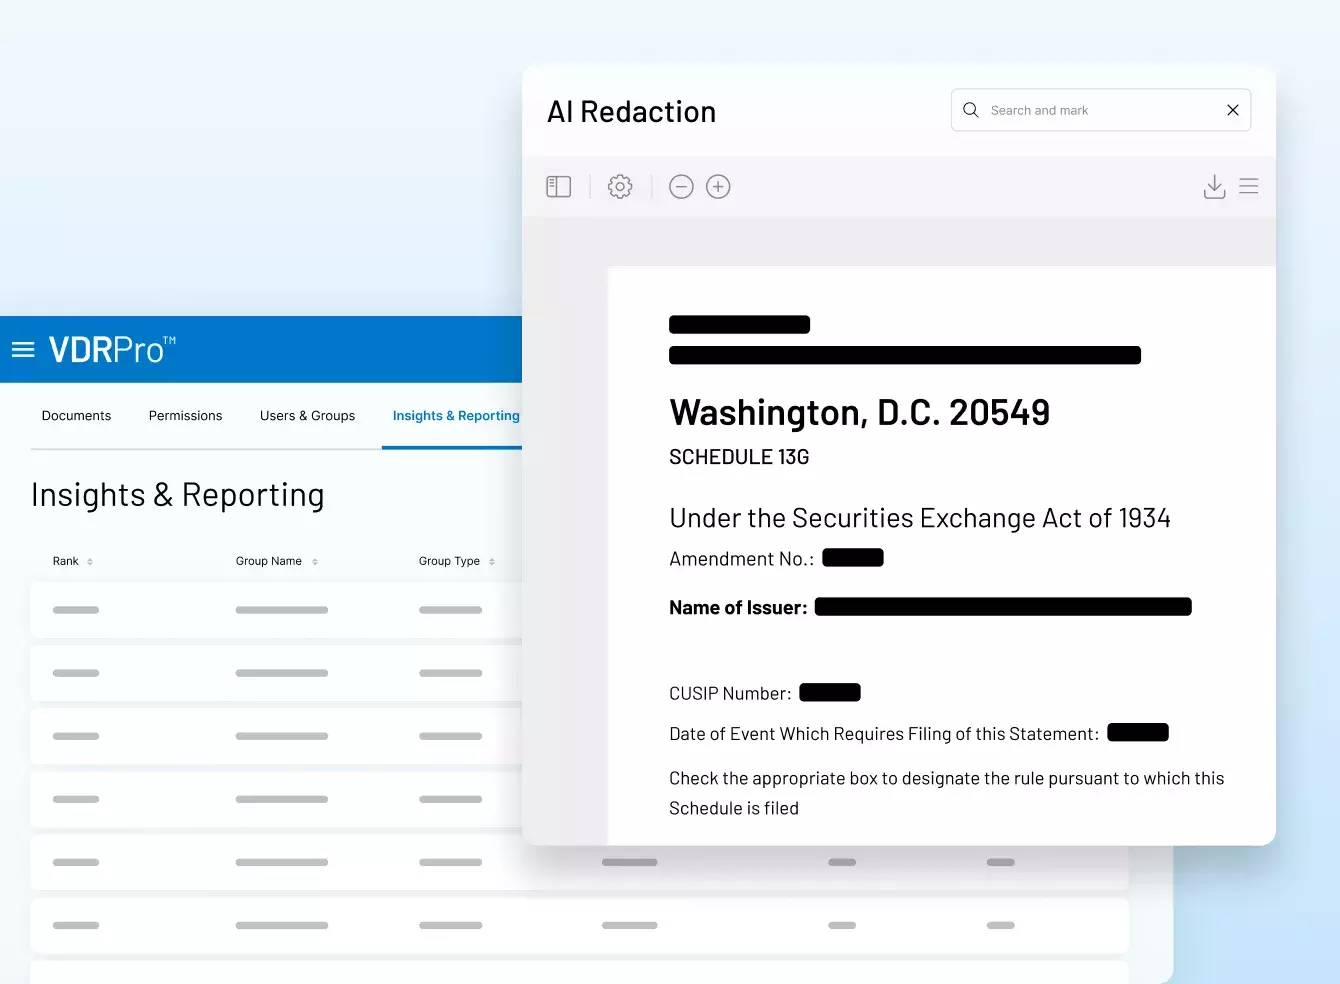1340x984 pixels.
Task: Open redaction settings gear
Action: [x=620, y=187]
